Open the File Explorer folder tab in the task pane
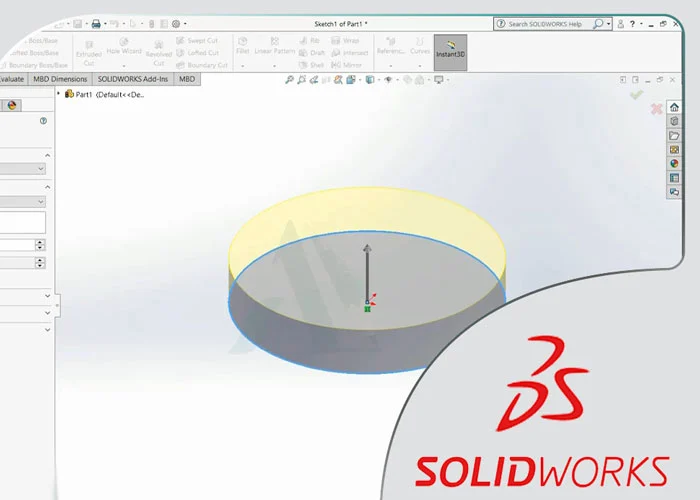700x500 pixels. (x=674, y=135)
